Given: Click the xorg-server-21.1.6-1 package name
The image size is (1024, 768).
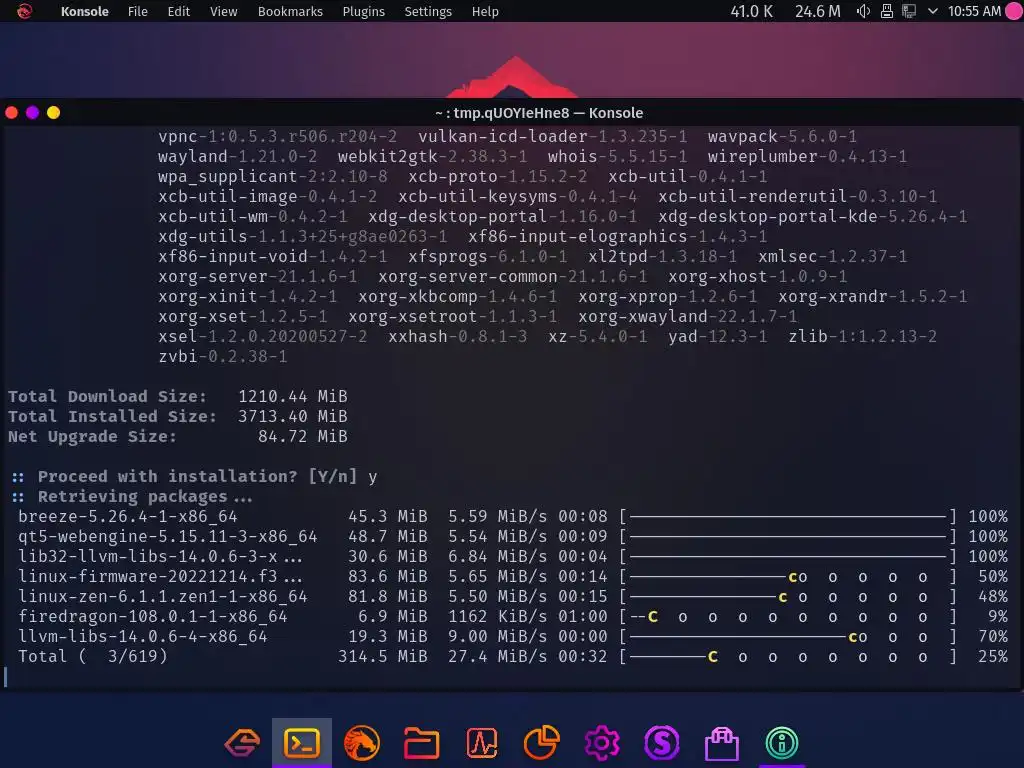Looking at the screenshot, I should click(x=257, y=276).
